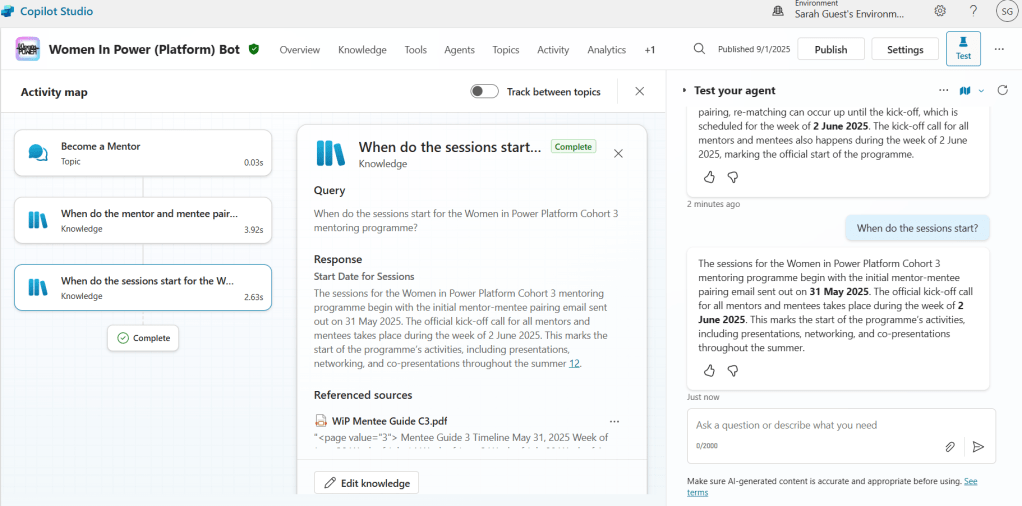This screenshot has height=506, width=1022.
Task: Click the activity map icon in test panel
Action: 965,90
